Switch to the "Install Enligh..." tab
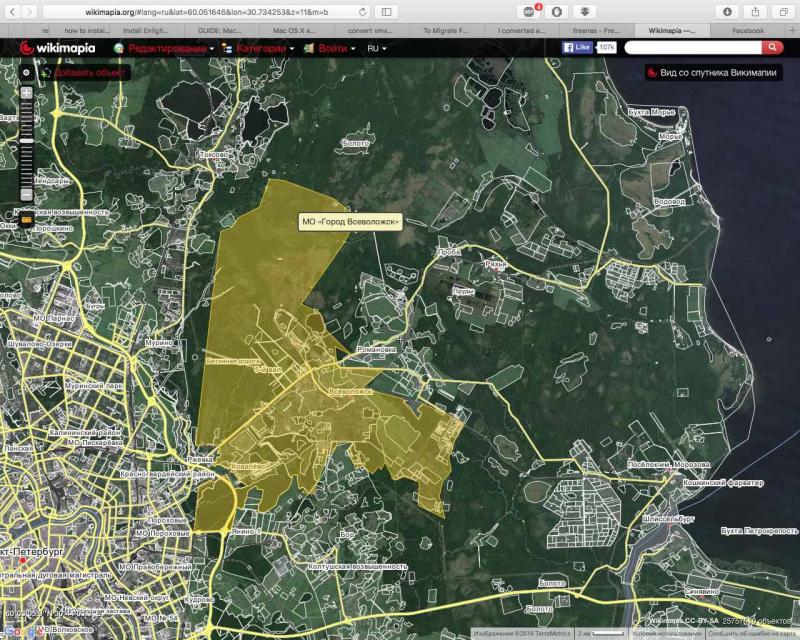 coord(145,31)
